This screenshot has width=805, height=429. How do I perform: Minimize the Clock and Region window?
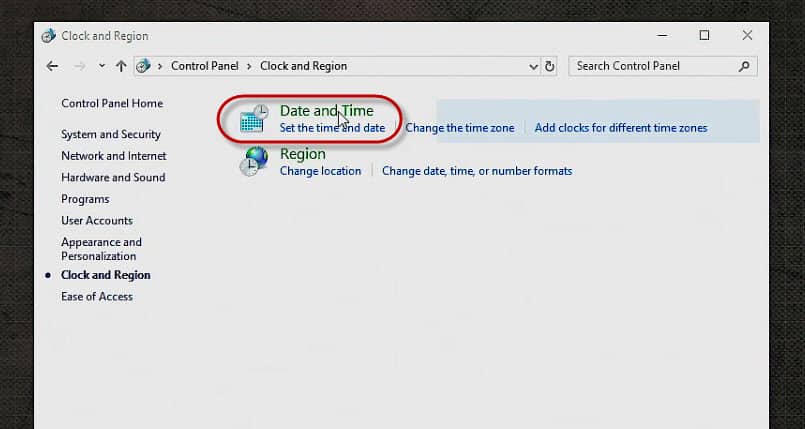pyautogui.click(x=662, y=35)
